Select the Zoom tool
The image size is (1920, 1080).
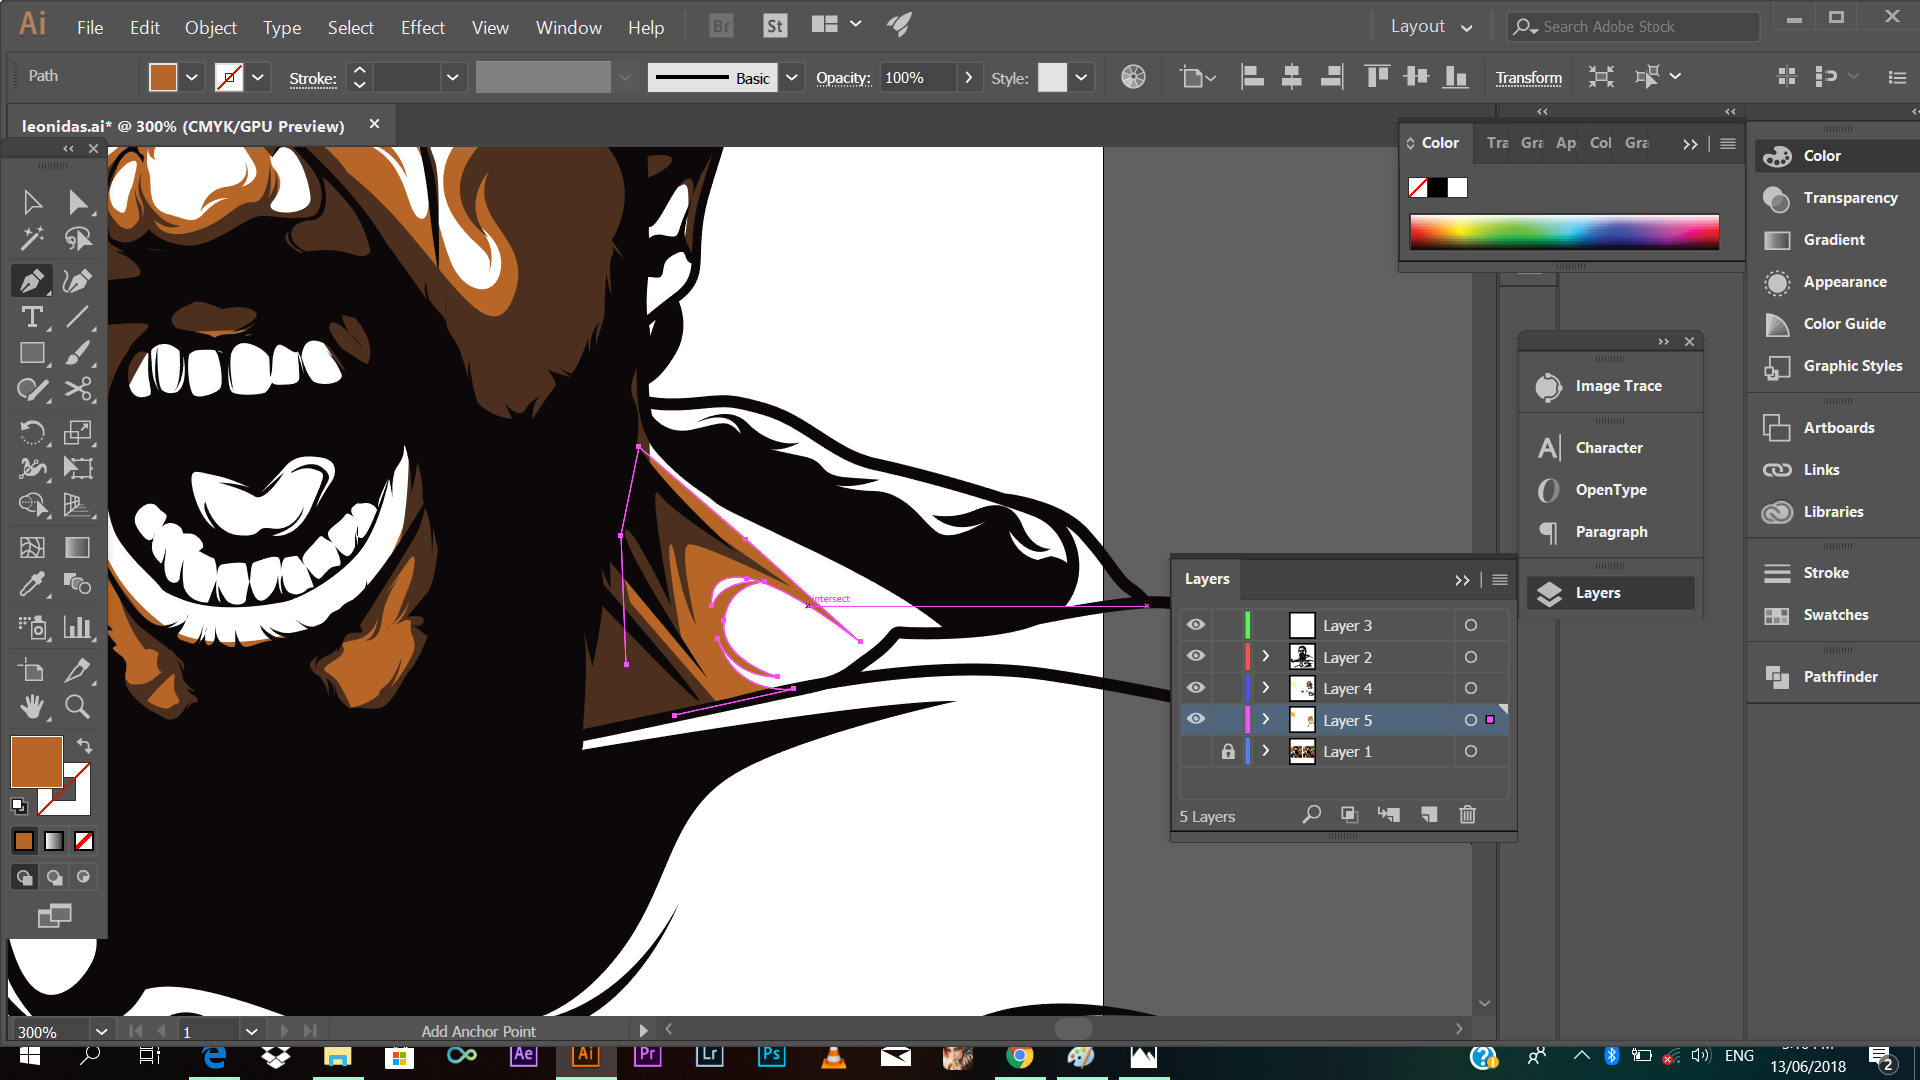point(77,707)
